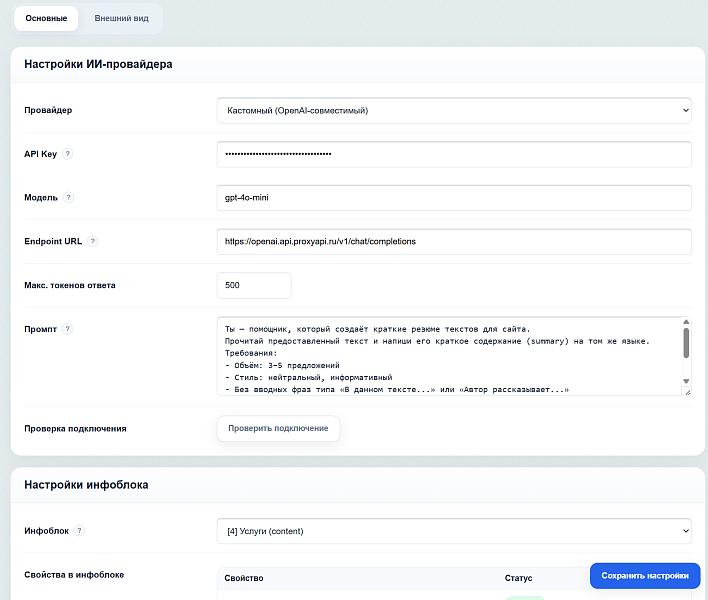
Task: Switch to the Внешний вид tab
Action: click(x=121, y=19)
